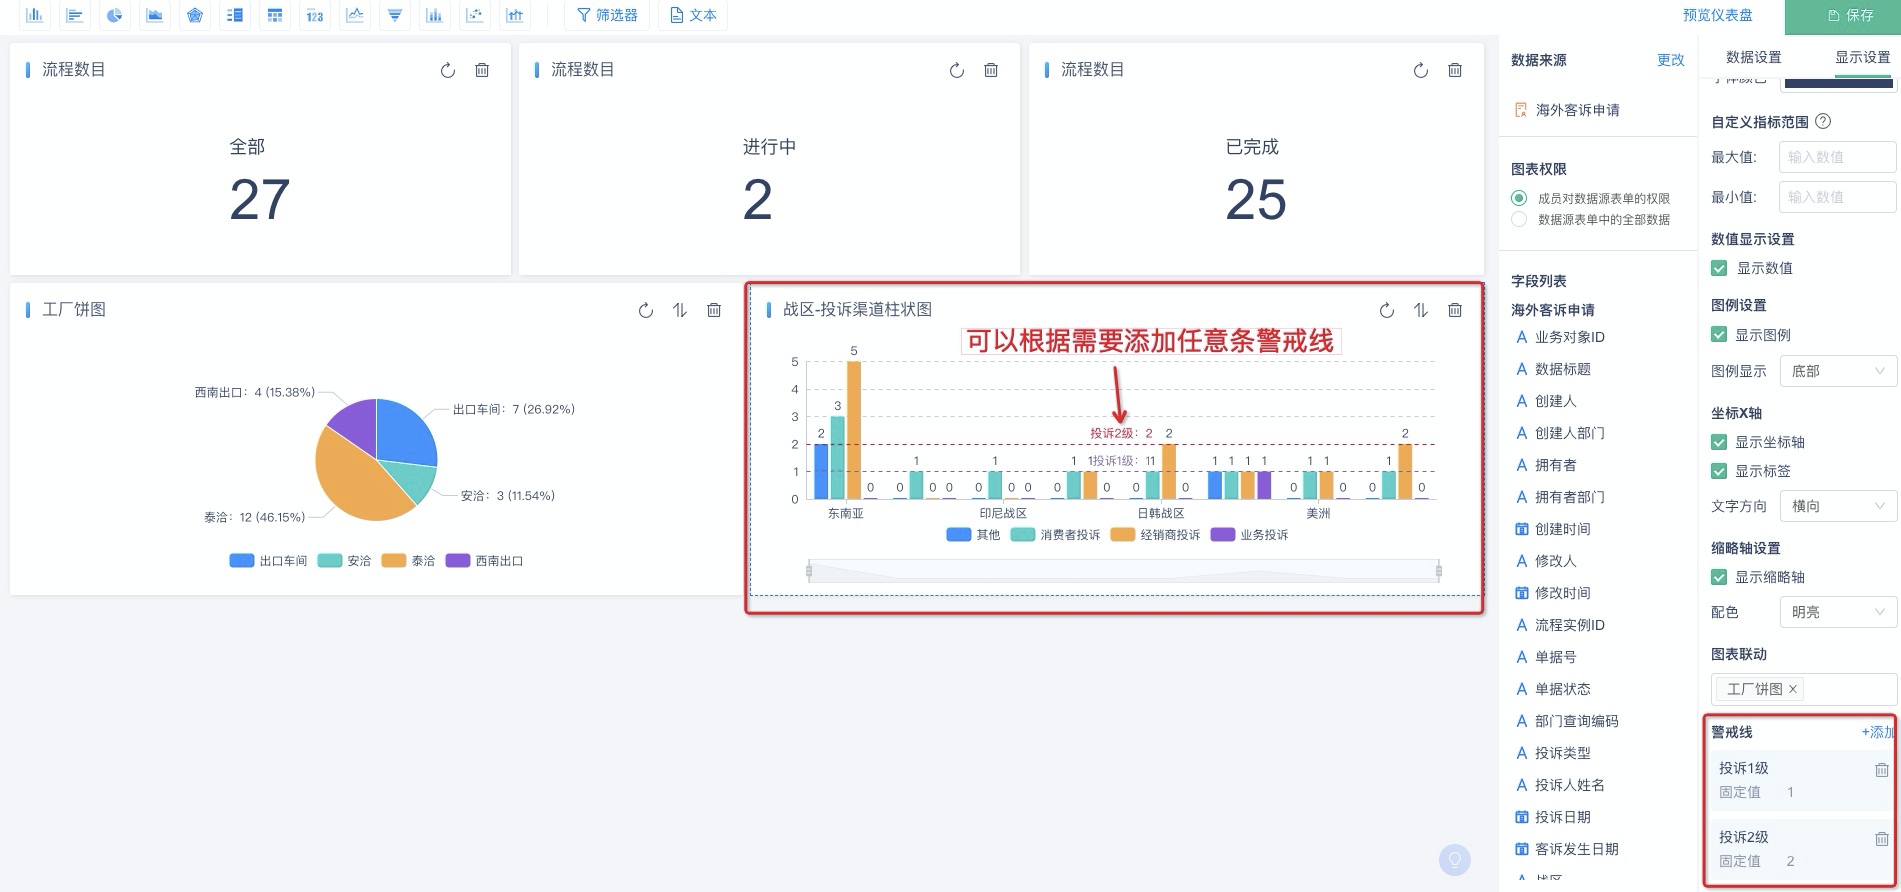Insert a line chart widget
Viewport: 1901px width, 892px height.
pos(355,15)
